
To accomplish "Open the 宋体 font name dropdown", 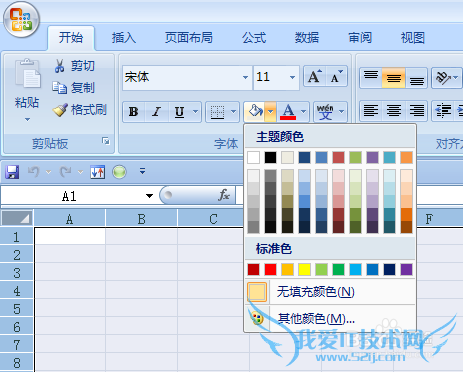I will [x=245, y=77].
